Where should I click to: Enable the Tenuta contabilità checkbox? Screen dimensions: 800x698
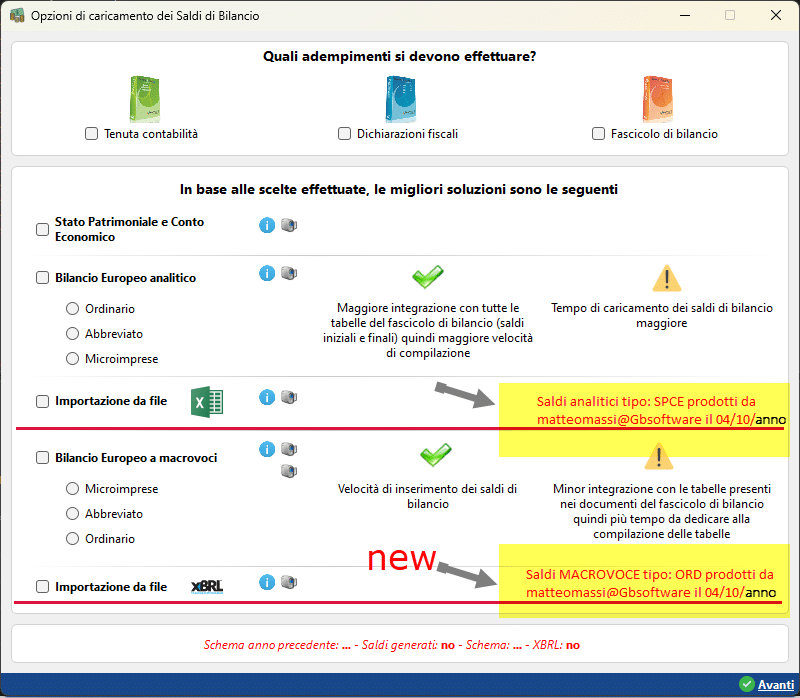pyautogui.click(x=91, y=134)
